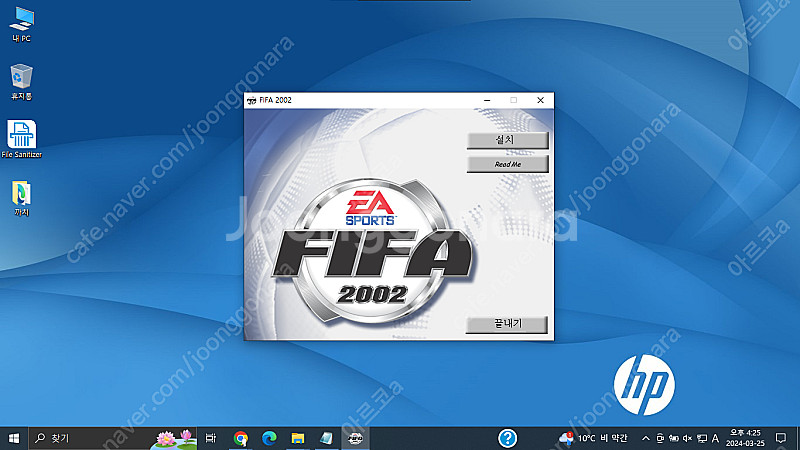Screen dimensions: 800x450
Task: Click the network status tray icon
Action: pyautogui.click(x=702, y=438)
